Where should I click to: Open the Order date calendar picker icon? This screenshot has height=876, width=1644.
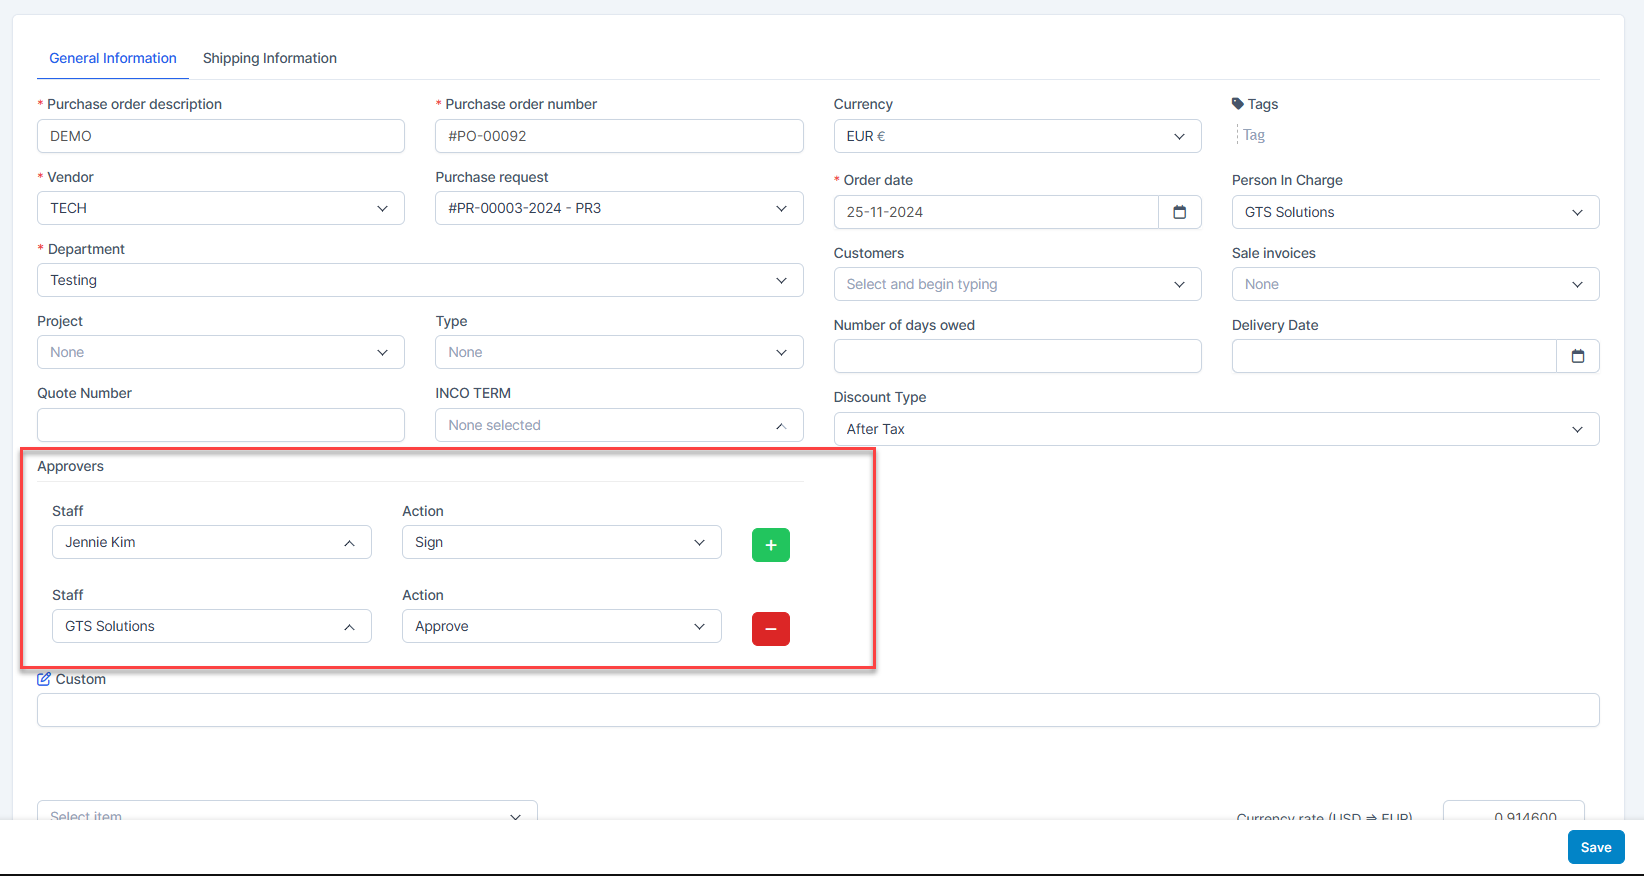click(1179, 212)
